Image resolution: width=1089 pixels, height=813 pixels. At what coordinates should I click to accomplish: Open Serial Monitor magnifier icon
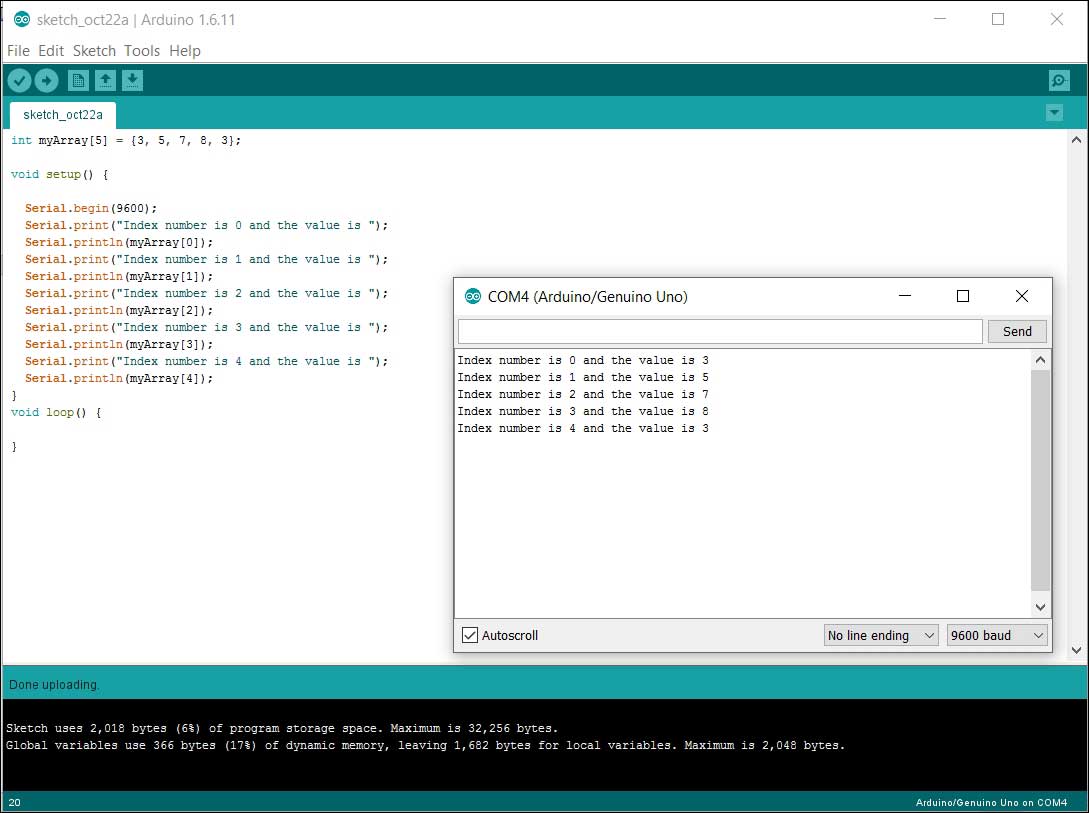point(1058,81)
